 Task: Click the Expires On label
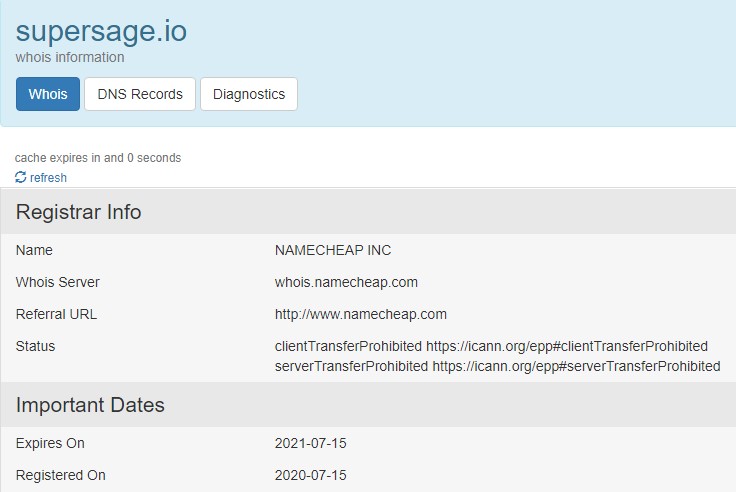coord(50,443)
